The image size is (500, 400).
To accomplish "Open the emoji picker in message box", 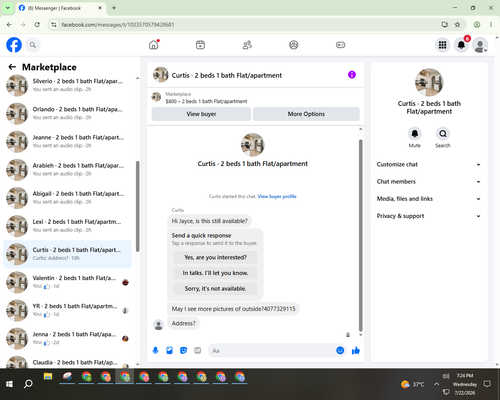I will [x=340, y=350].
